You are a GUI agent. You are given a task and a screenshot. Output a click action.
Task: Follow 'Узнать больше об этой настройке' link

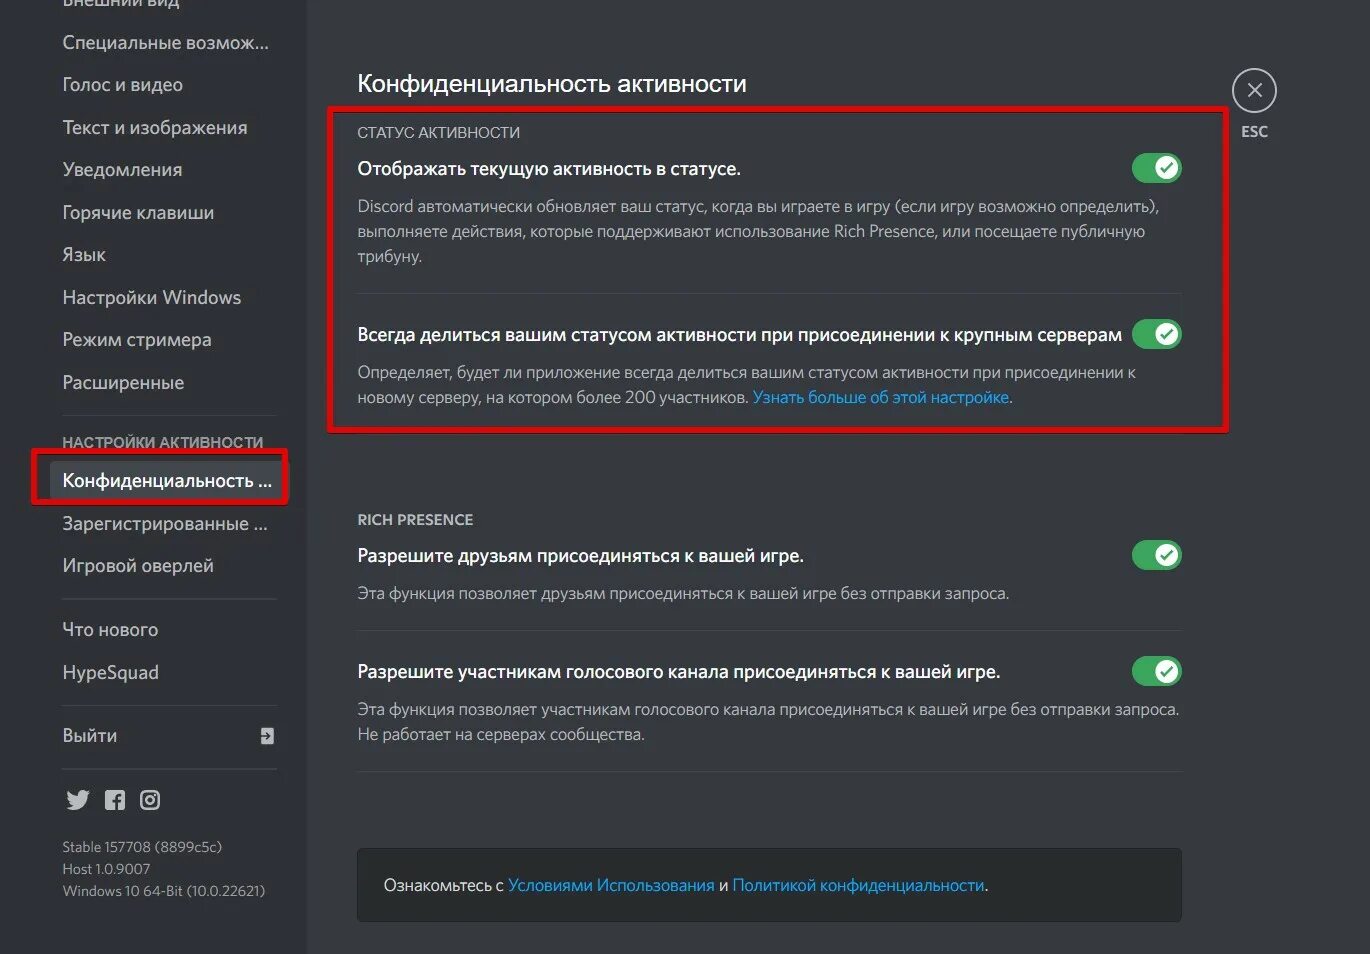pyautogui.click(x=881, y=398)
